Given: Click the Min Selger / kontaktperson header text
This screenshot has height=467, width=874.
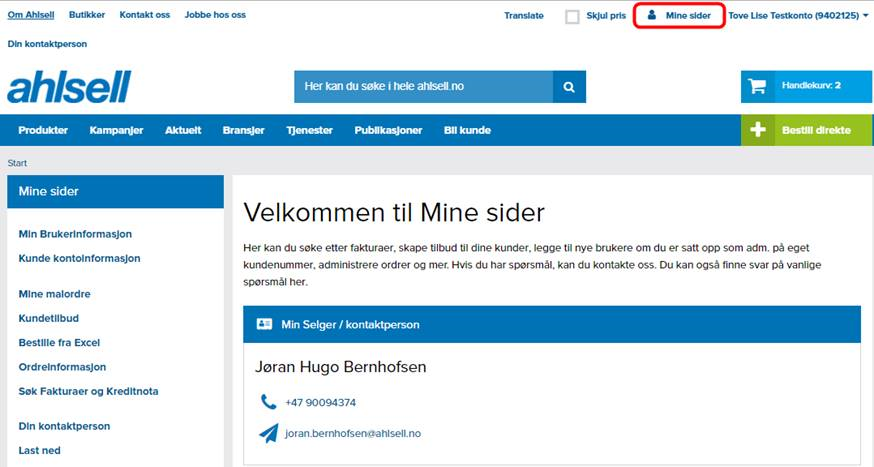Looking at the screenshot, I should [350, 324].
